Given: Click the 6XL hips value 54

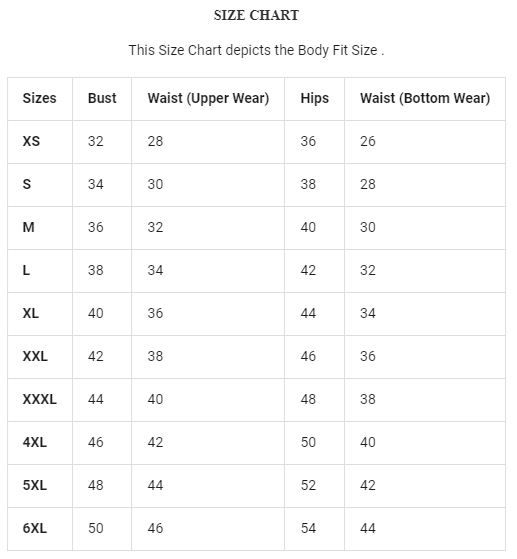Looking at the screenshot, I should tap(308, 528).
